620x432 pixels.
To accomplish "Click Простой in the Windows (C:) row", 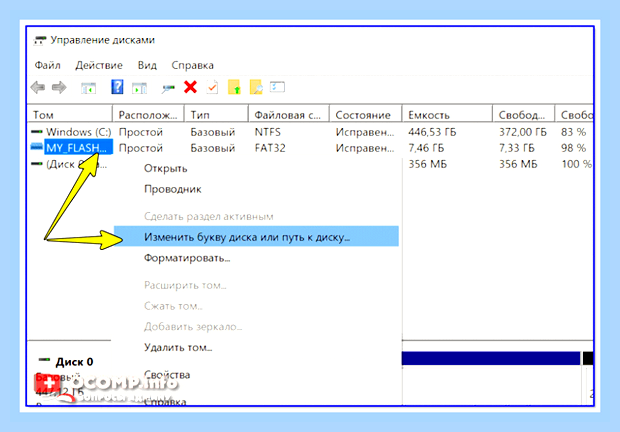I will click(x=141, y=132).
